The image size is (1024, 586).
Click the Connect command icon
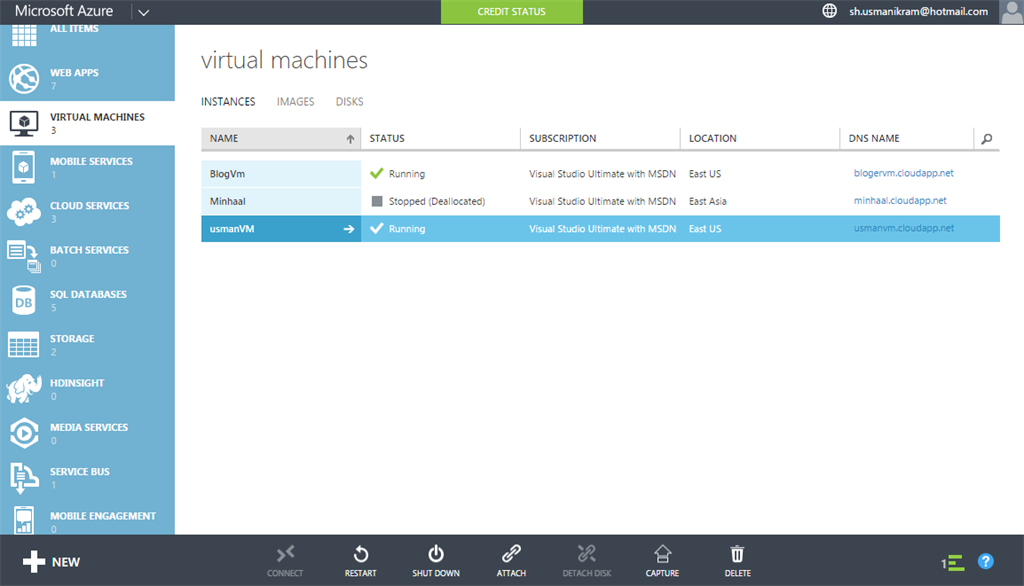click(x=285, y=554)
